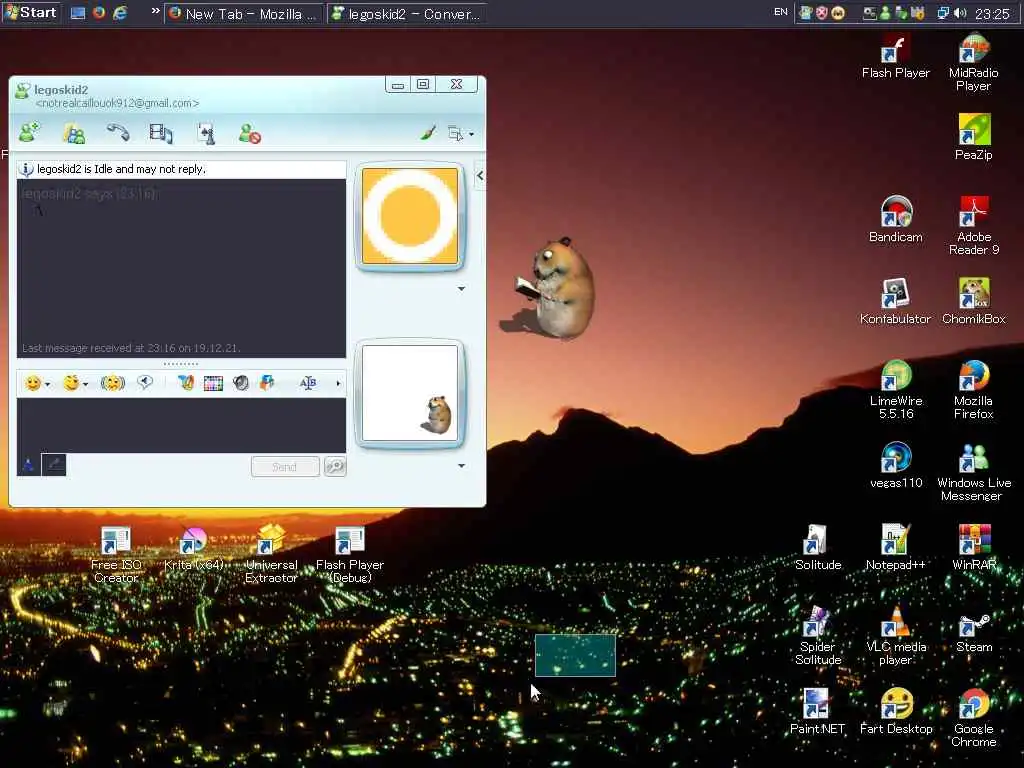Open the show menu dropdown in Messenger
Viewport: 1024px width, 768px height.
point(460,134)
